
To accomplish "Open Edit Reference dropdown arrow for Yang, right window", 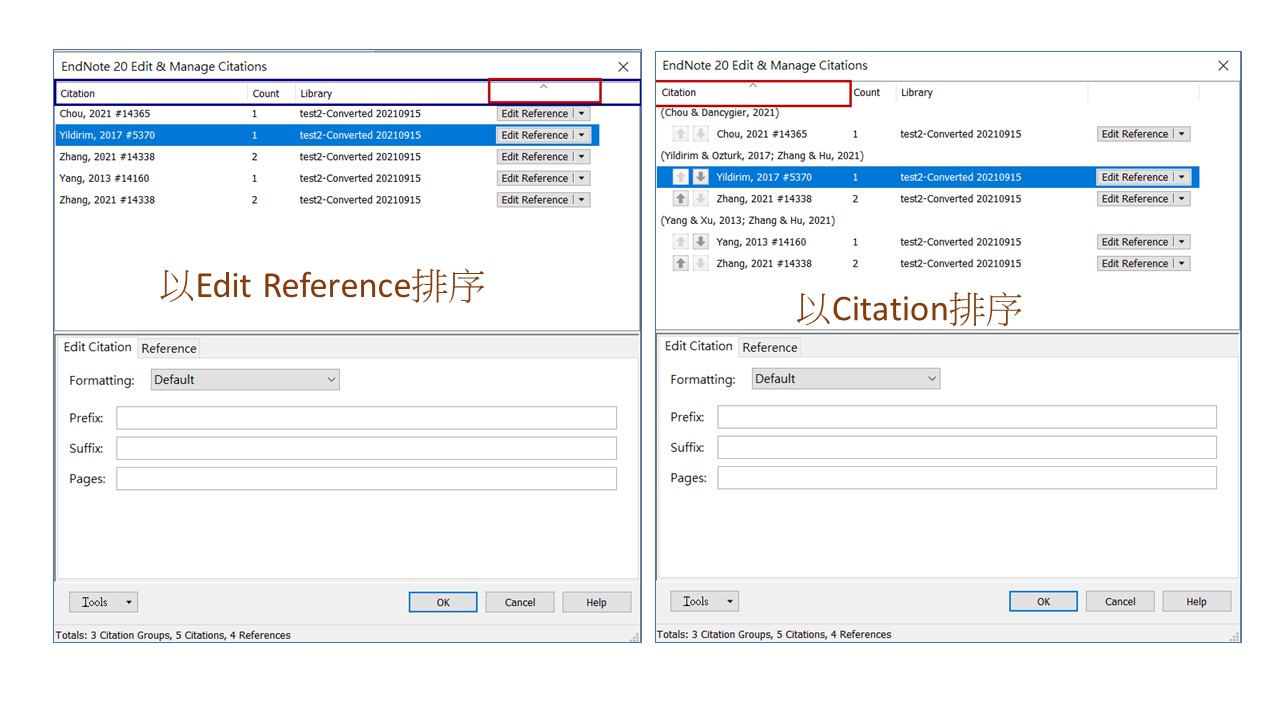I will [x=1182, y=242].
